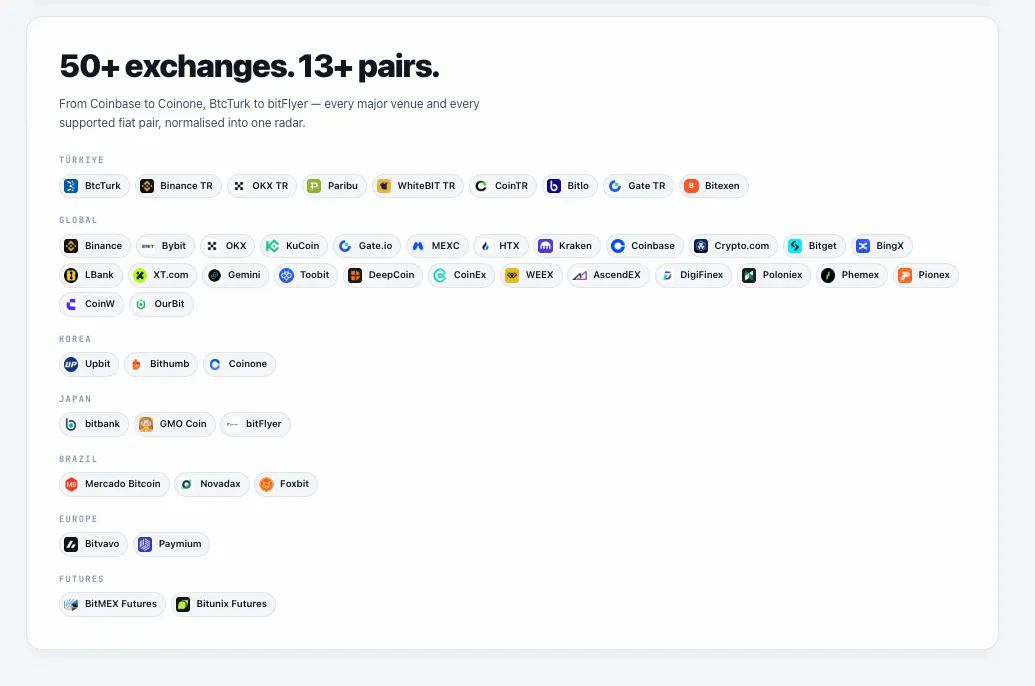
Task: Click the Coinbase blue logo icon
Action: [x=618, y=246]
